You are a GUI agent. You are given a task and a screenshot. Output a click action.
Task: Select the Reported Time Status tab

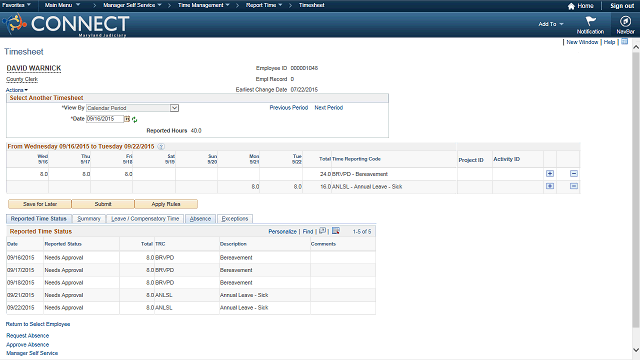click(39, 219)
